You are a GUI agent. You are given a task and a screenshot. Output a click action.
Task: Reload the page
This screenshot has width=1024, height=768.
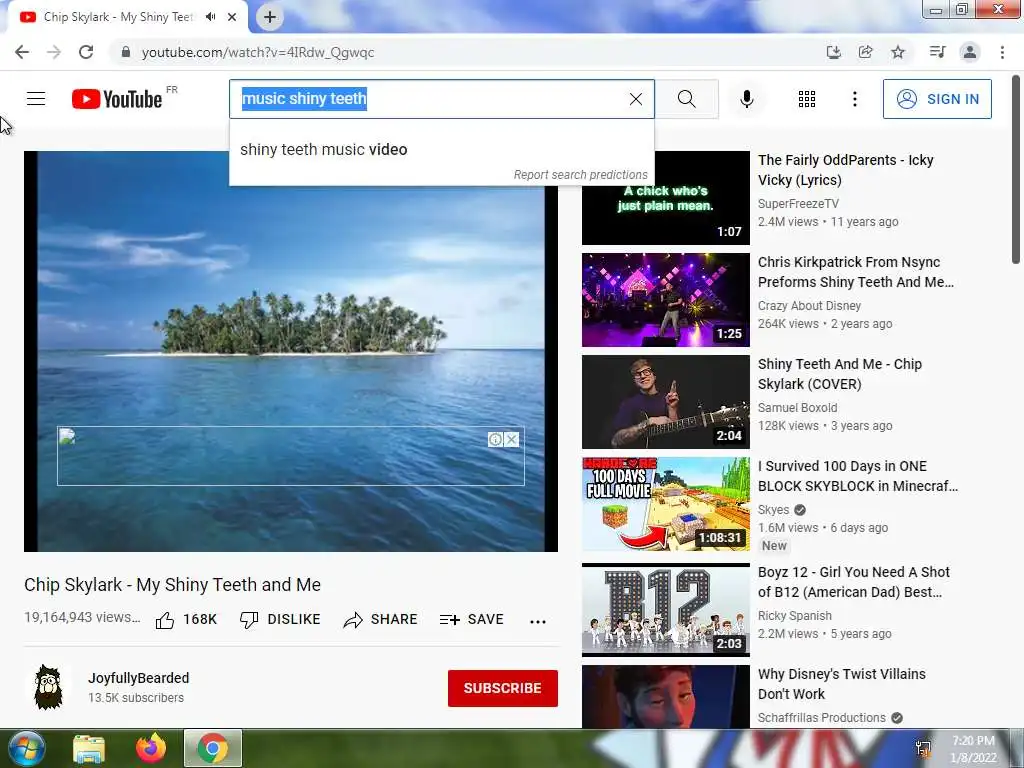click(x=86, y=52)
